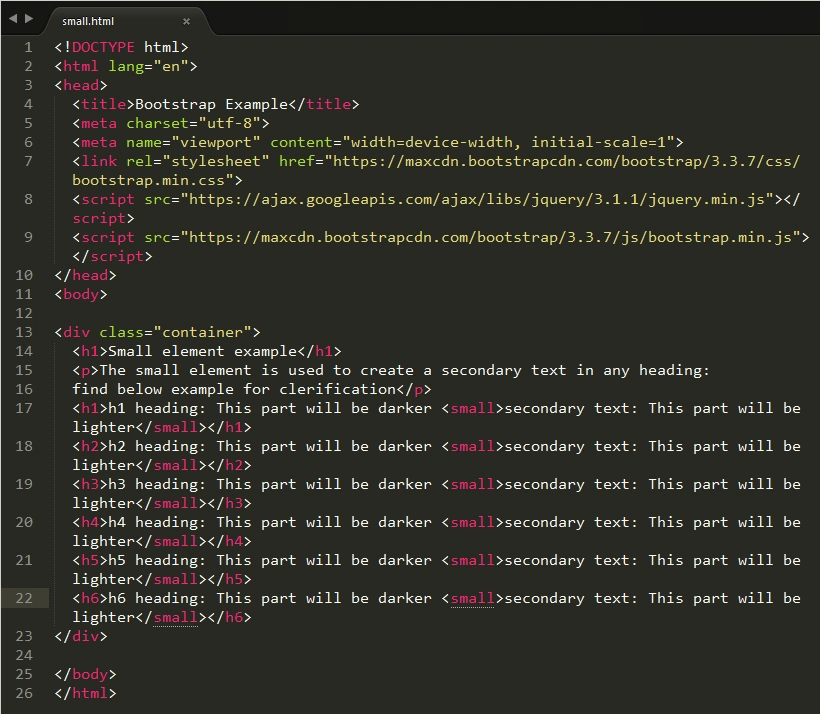Screen dimensions: 820x714
Task: Click the bootstrap.min.js script URL
Action: pos(491,237)
